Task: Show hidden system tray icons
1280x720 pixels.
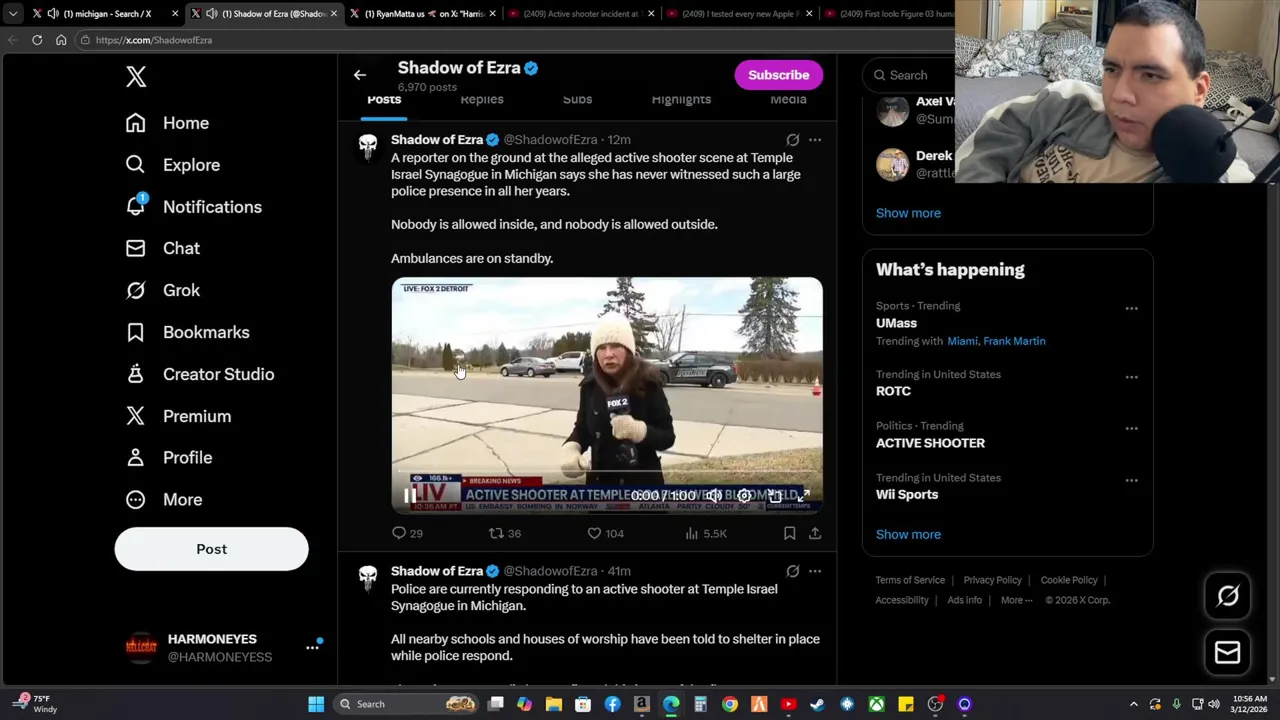Action: pos(1133,704)
